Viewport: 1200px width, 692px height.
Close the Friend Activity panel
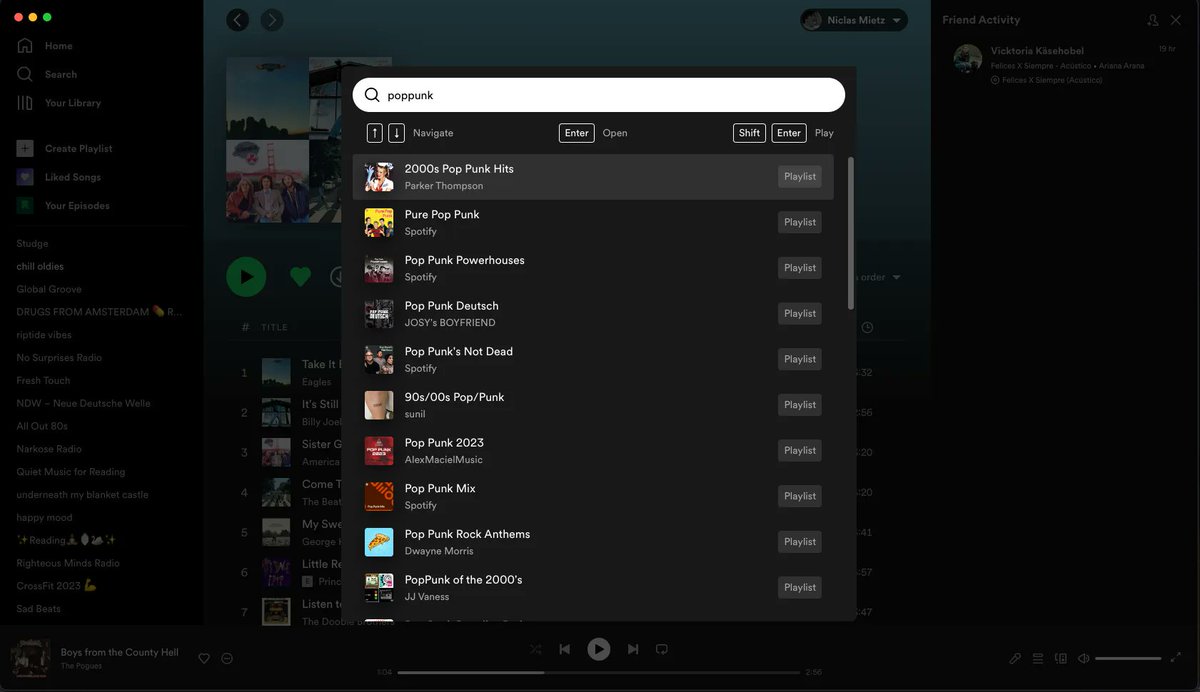(1176, 20)
